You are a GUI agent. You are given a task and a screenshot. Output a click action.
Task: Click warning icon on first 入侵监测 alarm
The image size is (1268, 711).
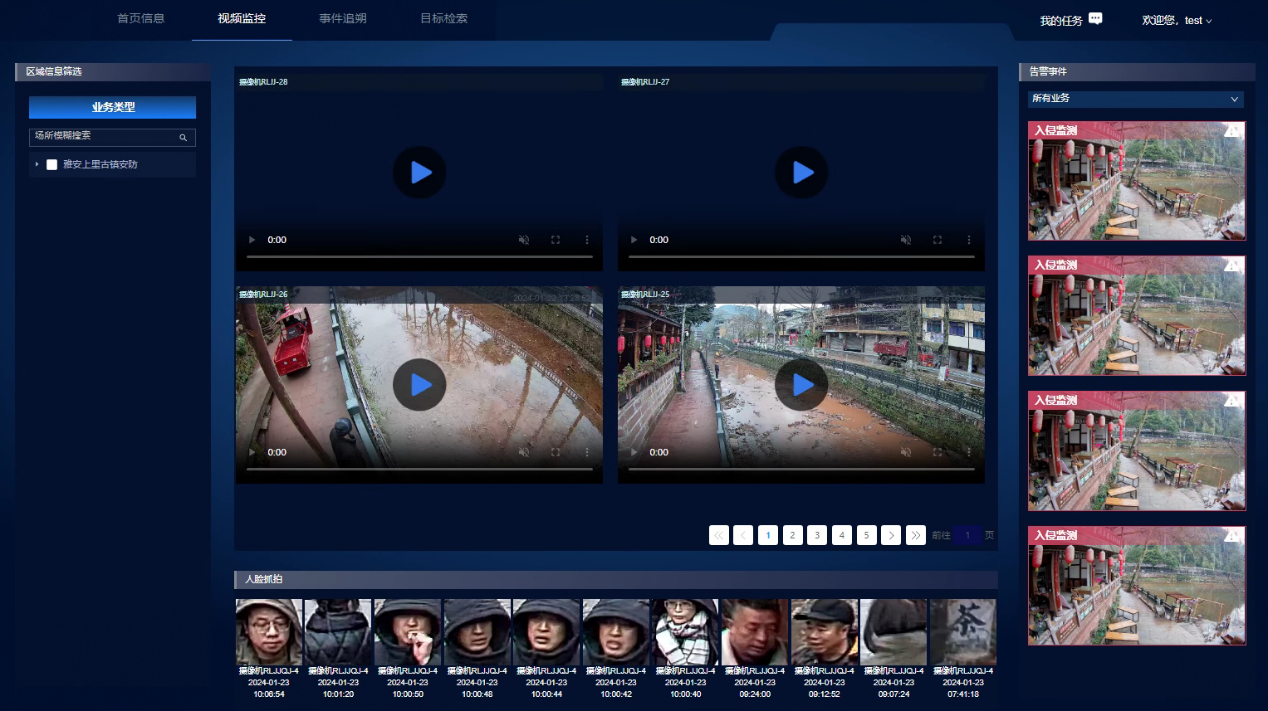pos(1234,129)
